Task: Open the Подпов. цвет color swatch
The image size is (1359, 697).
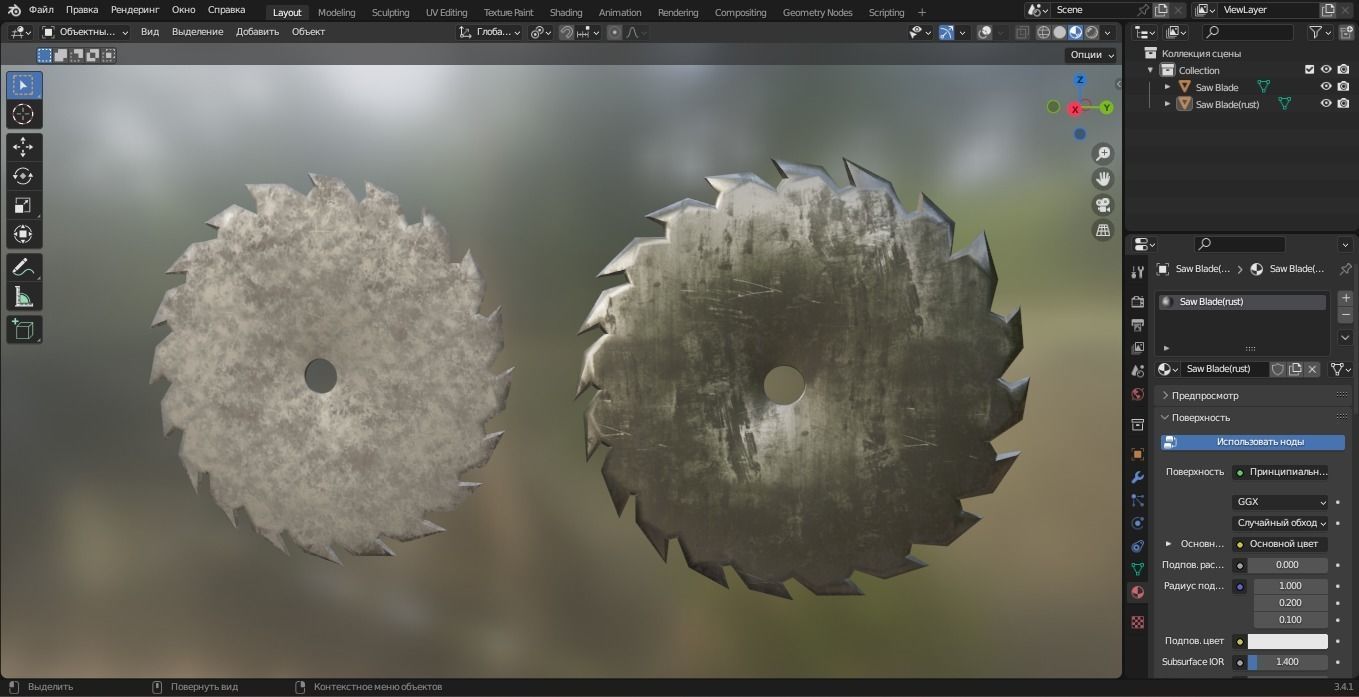Action: 1289,640
